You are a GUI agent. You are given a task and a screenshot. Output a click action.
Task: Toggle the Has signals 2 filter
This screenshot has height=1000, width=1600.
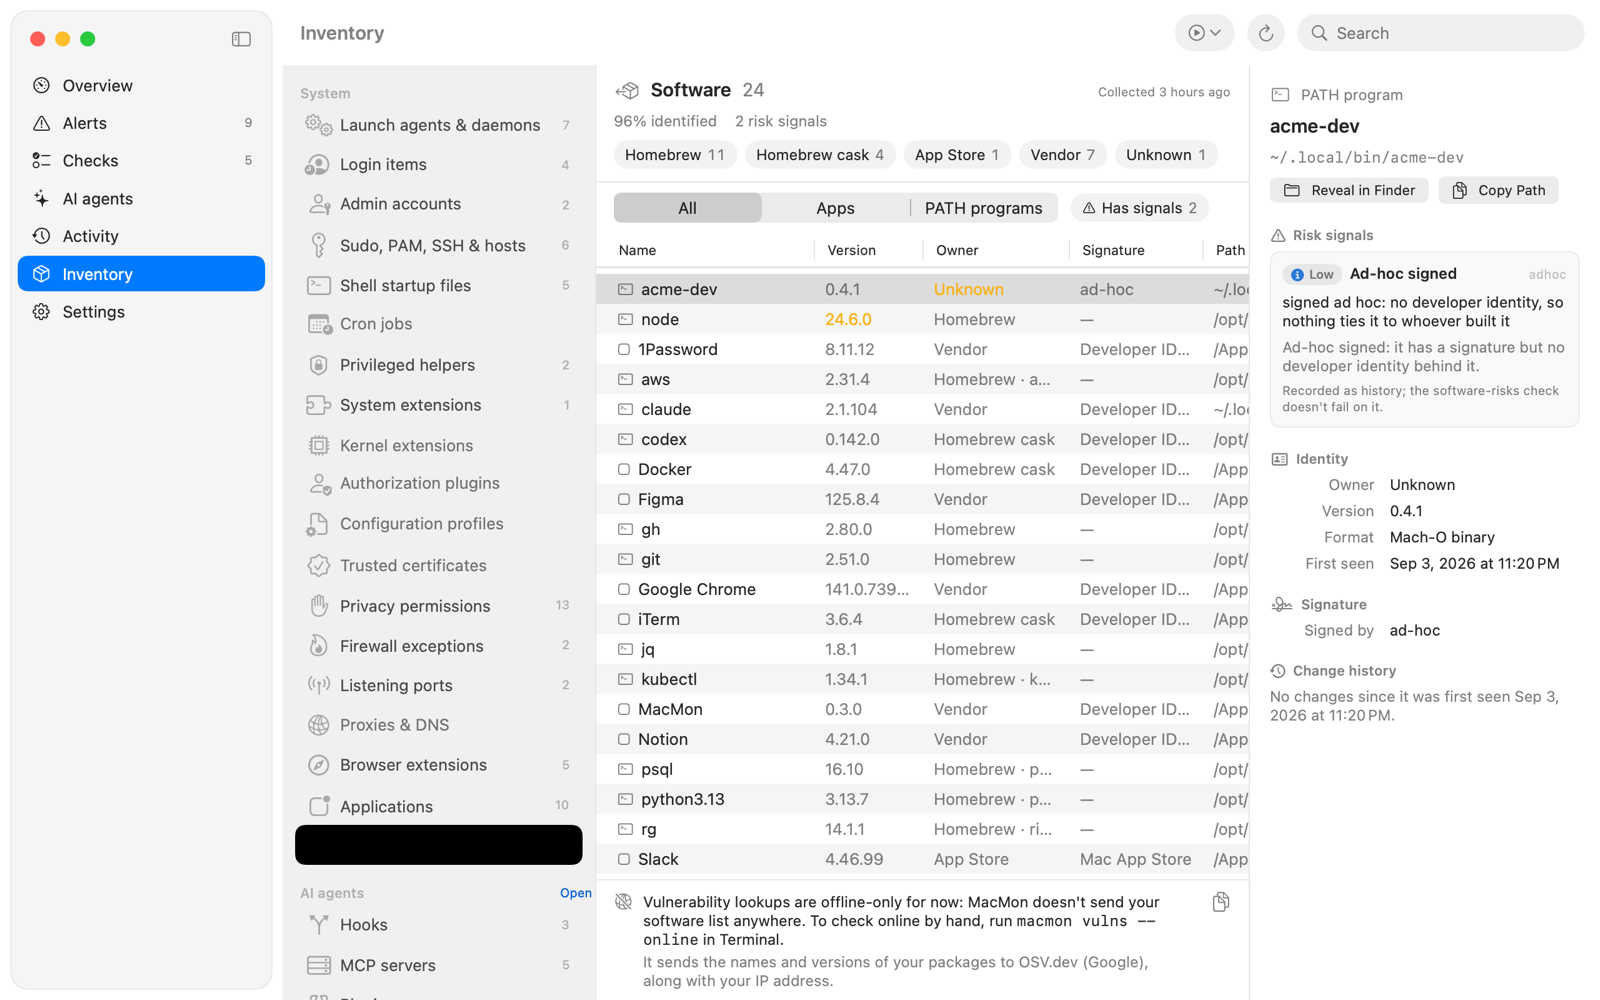pyautogui.click(x=1140, y=208)
